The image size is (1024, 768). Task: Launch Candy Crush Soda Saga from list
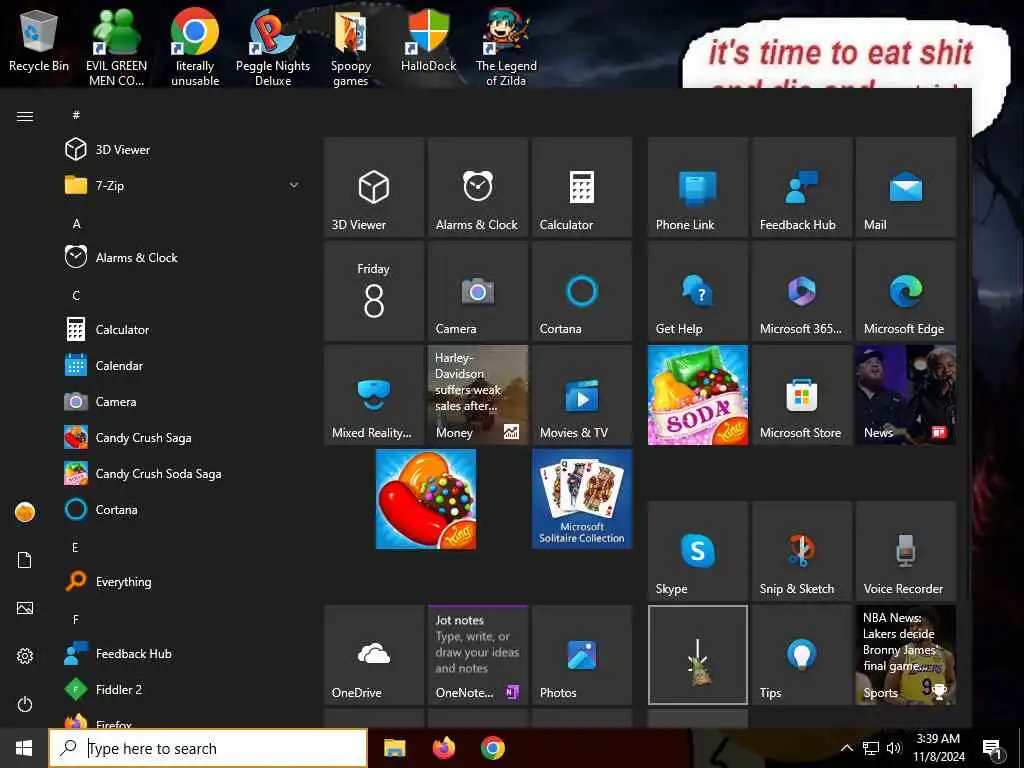pos(183,473)
